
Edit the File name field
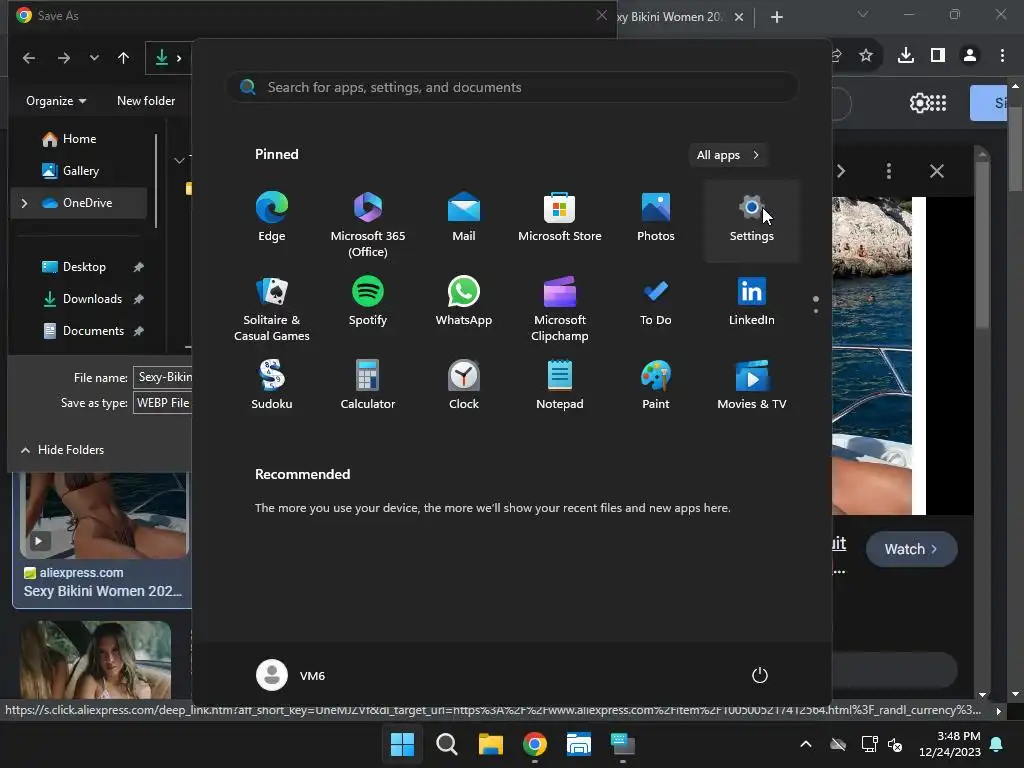163,377
